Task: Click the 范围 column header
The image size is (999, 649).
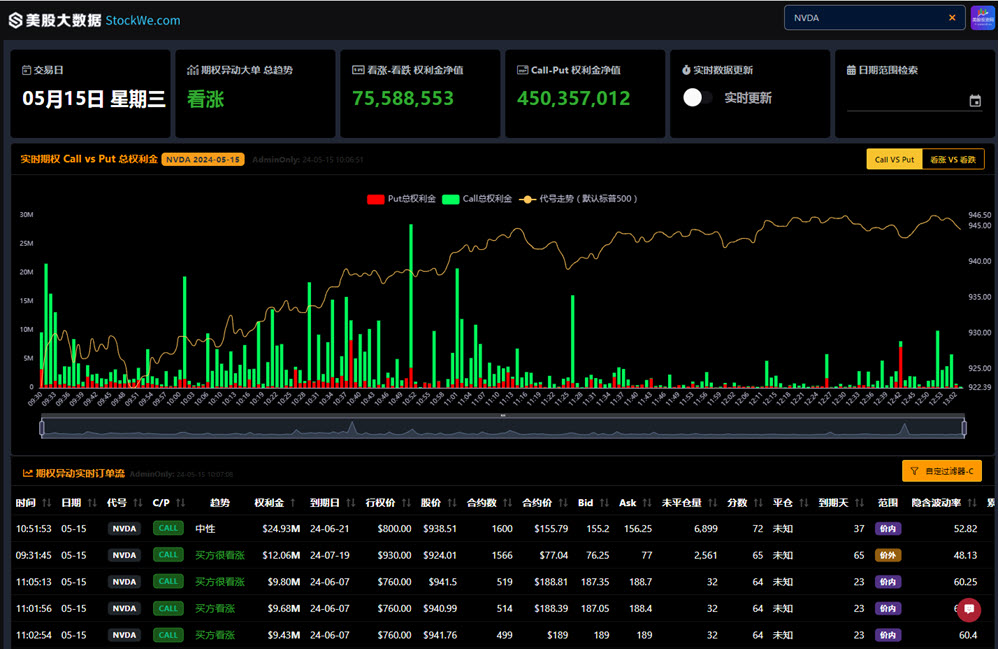Action: pos(888,503)
